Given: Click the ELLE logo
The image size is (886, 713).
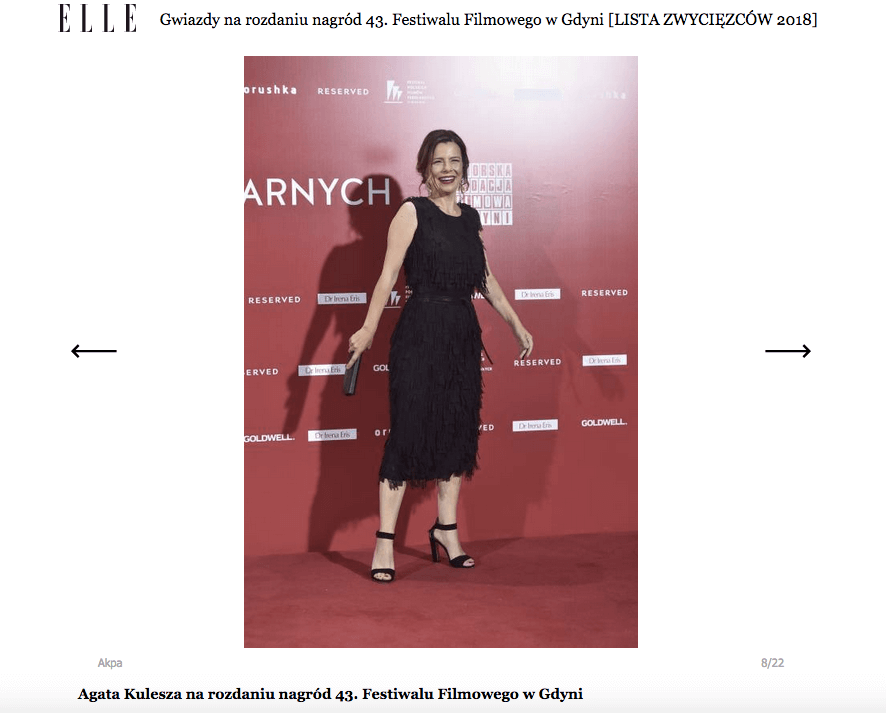Looking at the screenshot, I should coord(98,18).
